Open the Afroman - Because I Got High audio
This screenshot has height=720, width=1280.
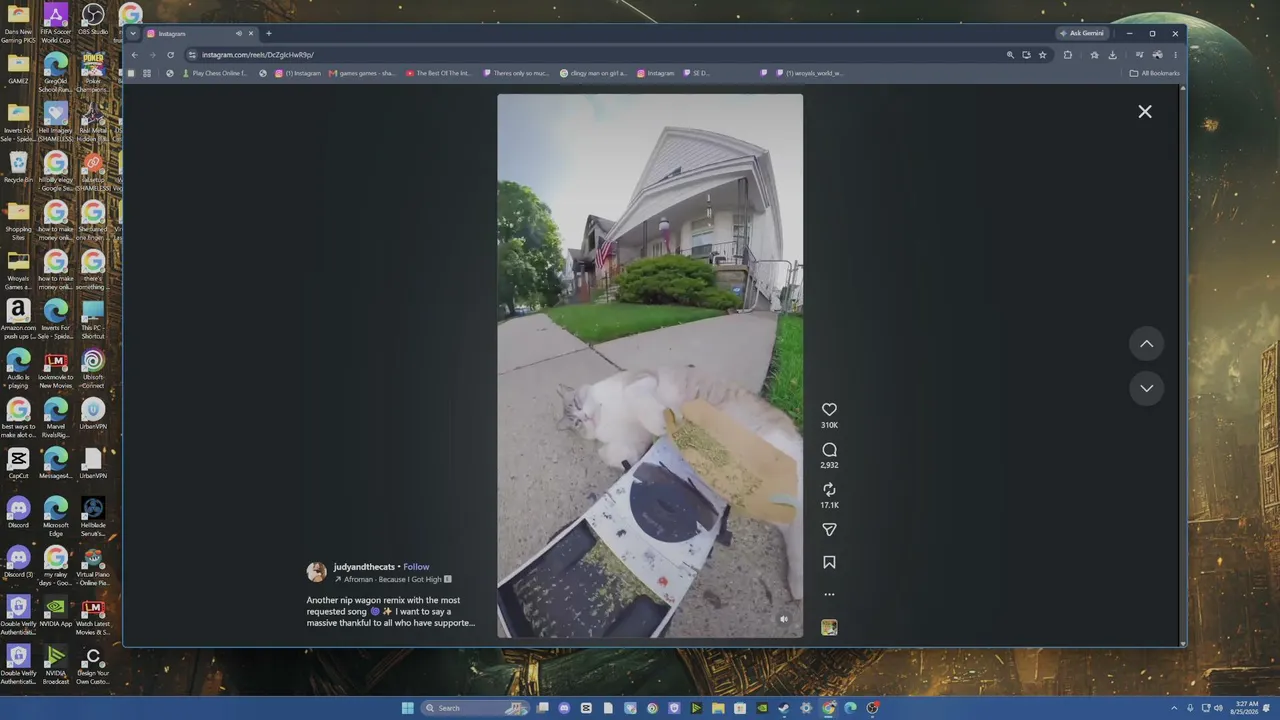click(392, 579)
